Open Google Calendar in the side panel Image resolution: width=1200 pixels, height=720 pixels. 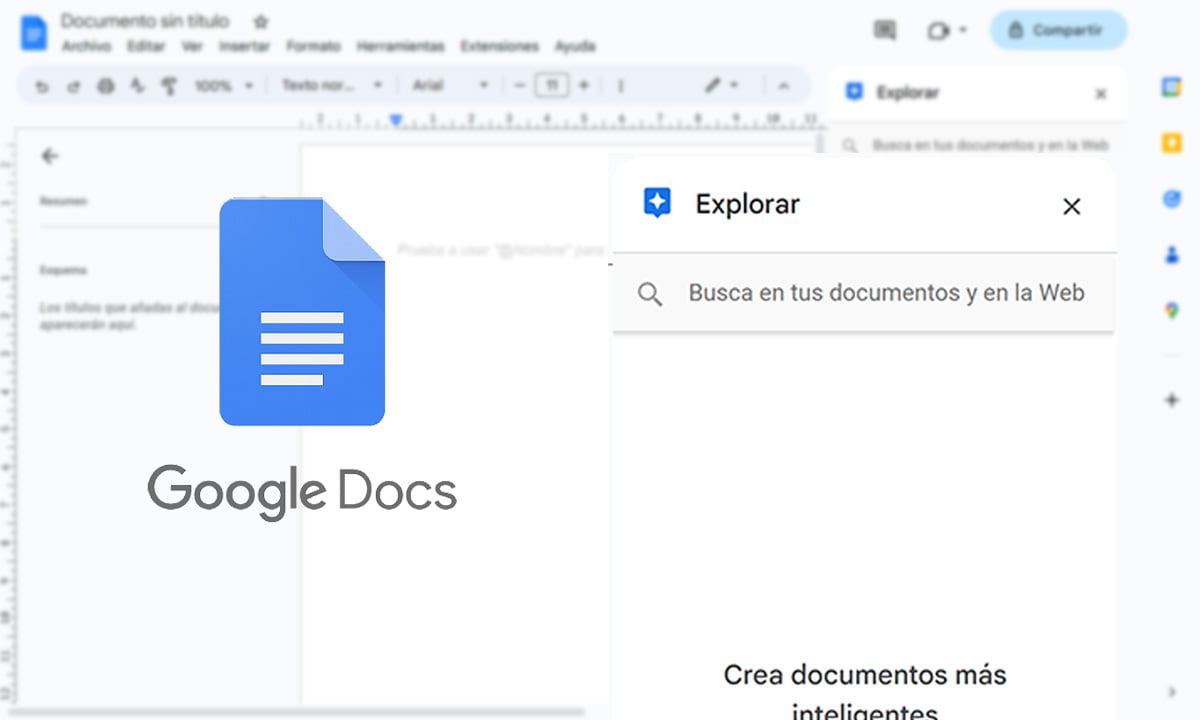(1171, 87)
